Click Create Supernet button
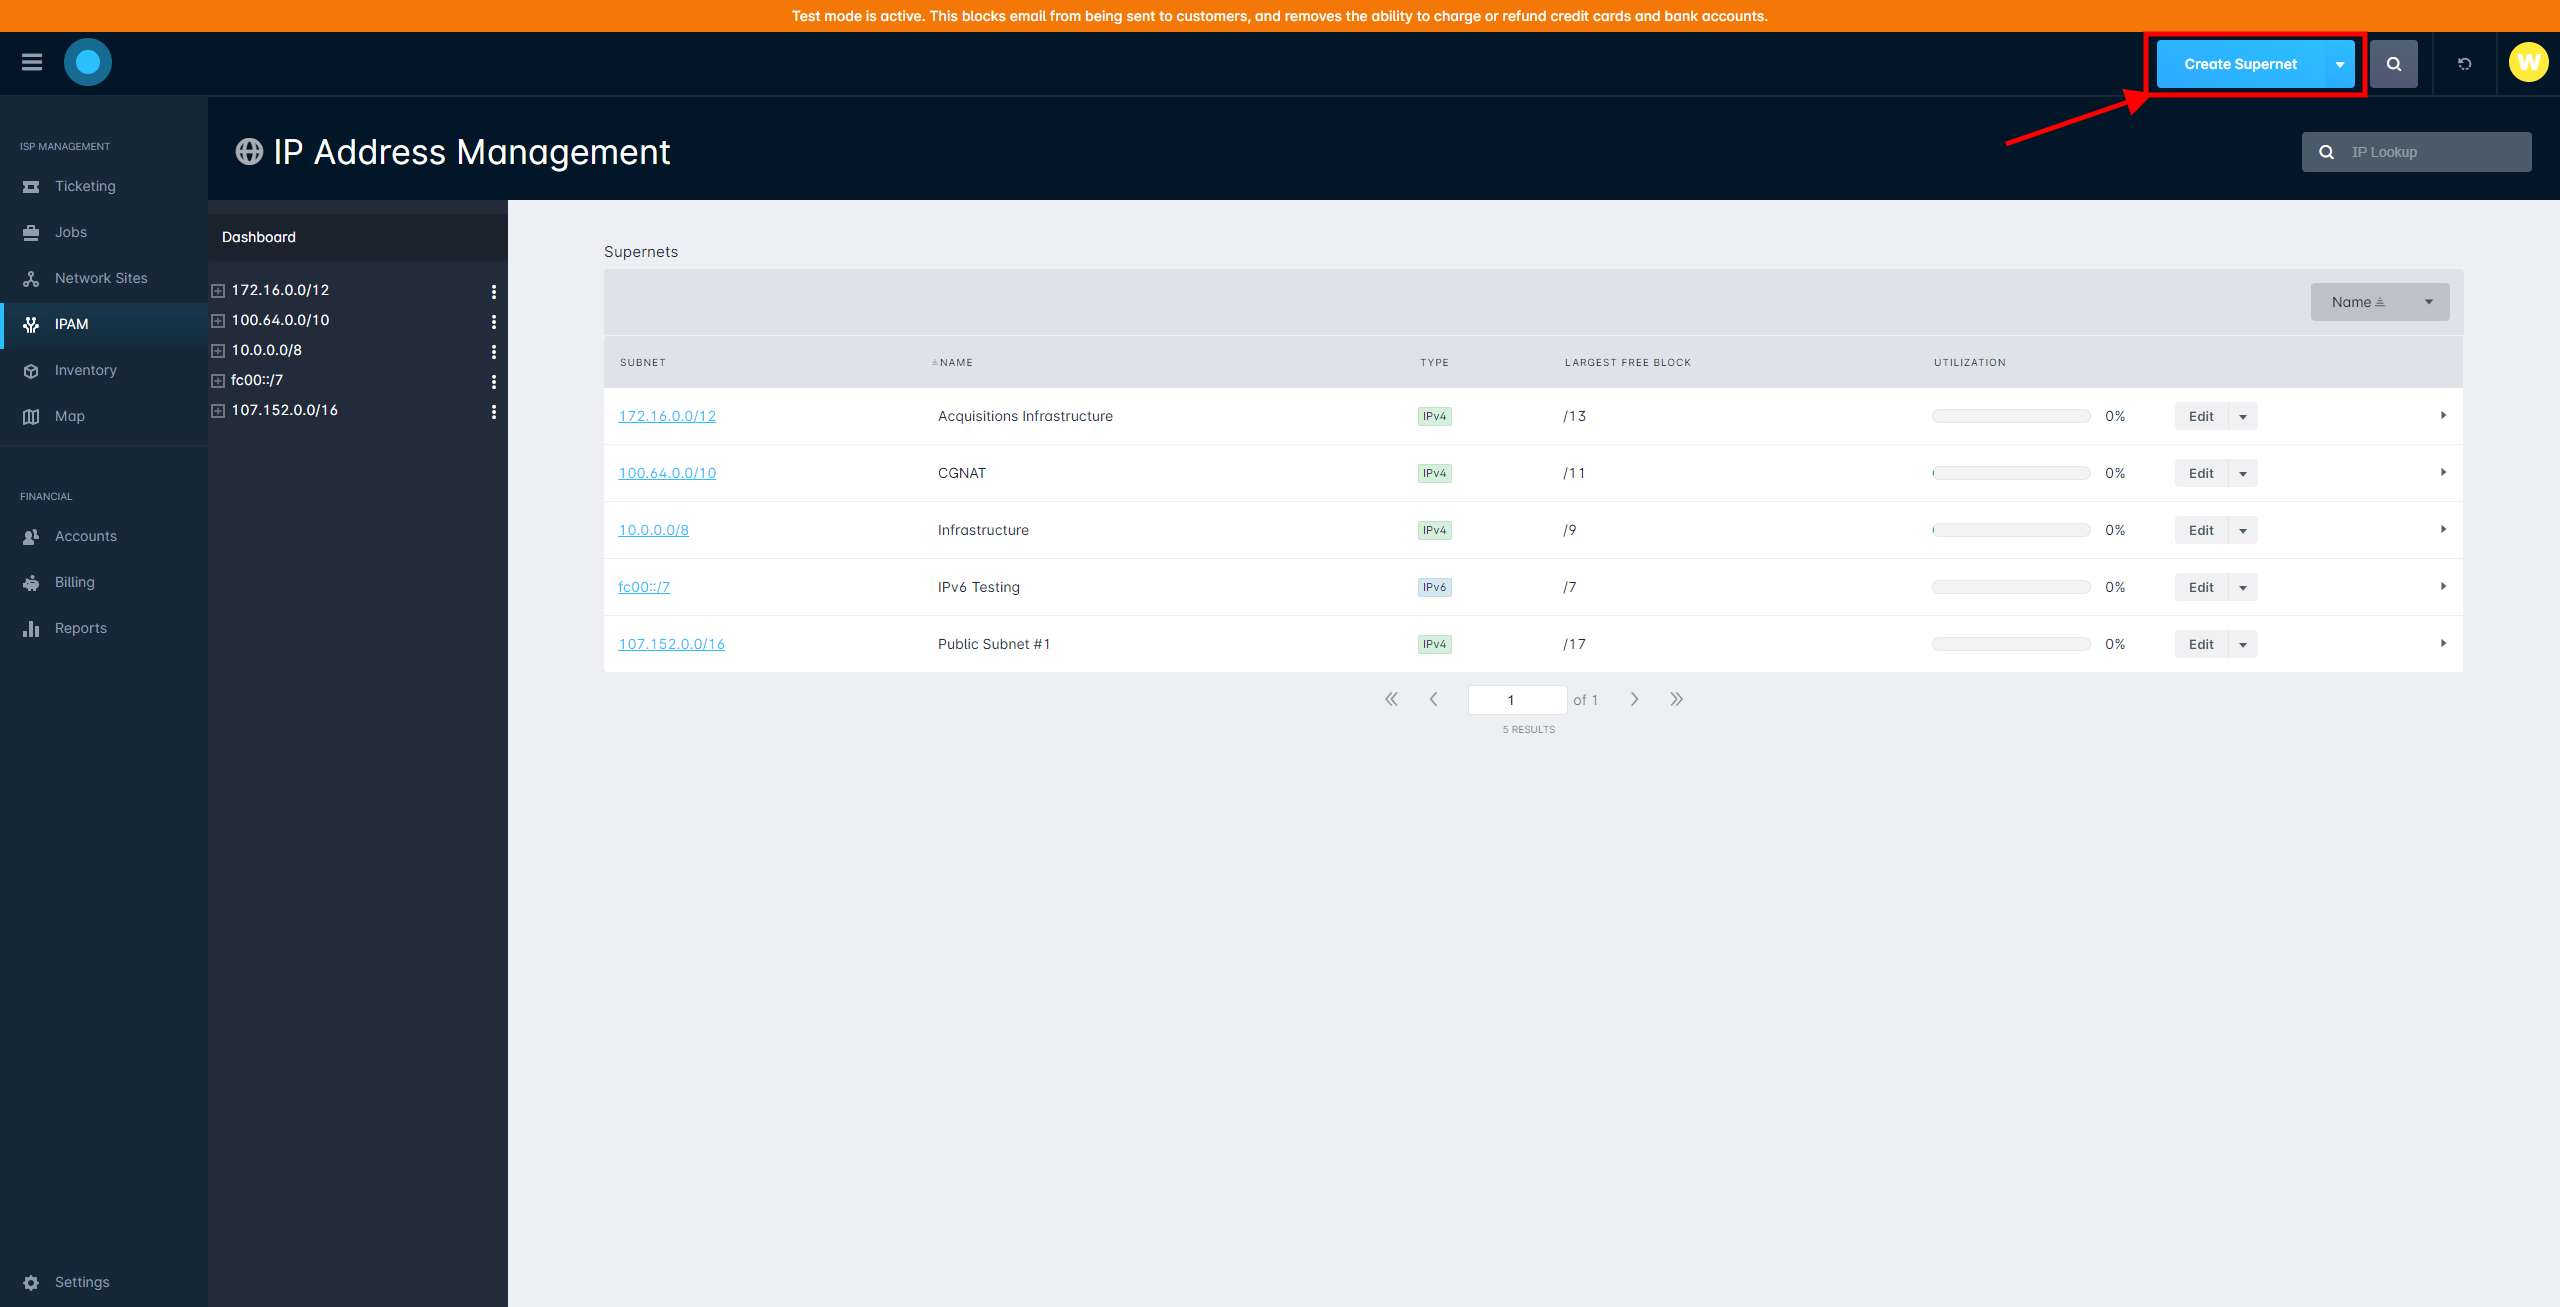The height and width of the screenshot is (1307, 2560). [x=2240, y=64]
